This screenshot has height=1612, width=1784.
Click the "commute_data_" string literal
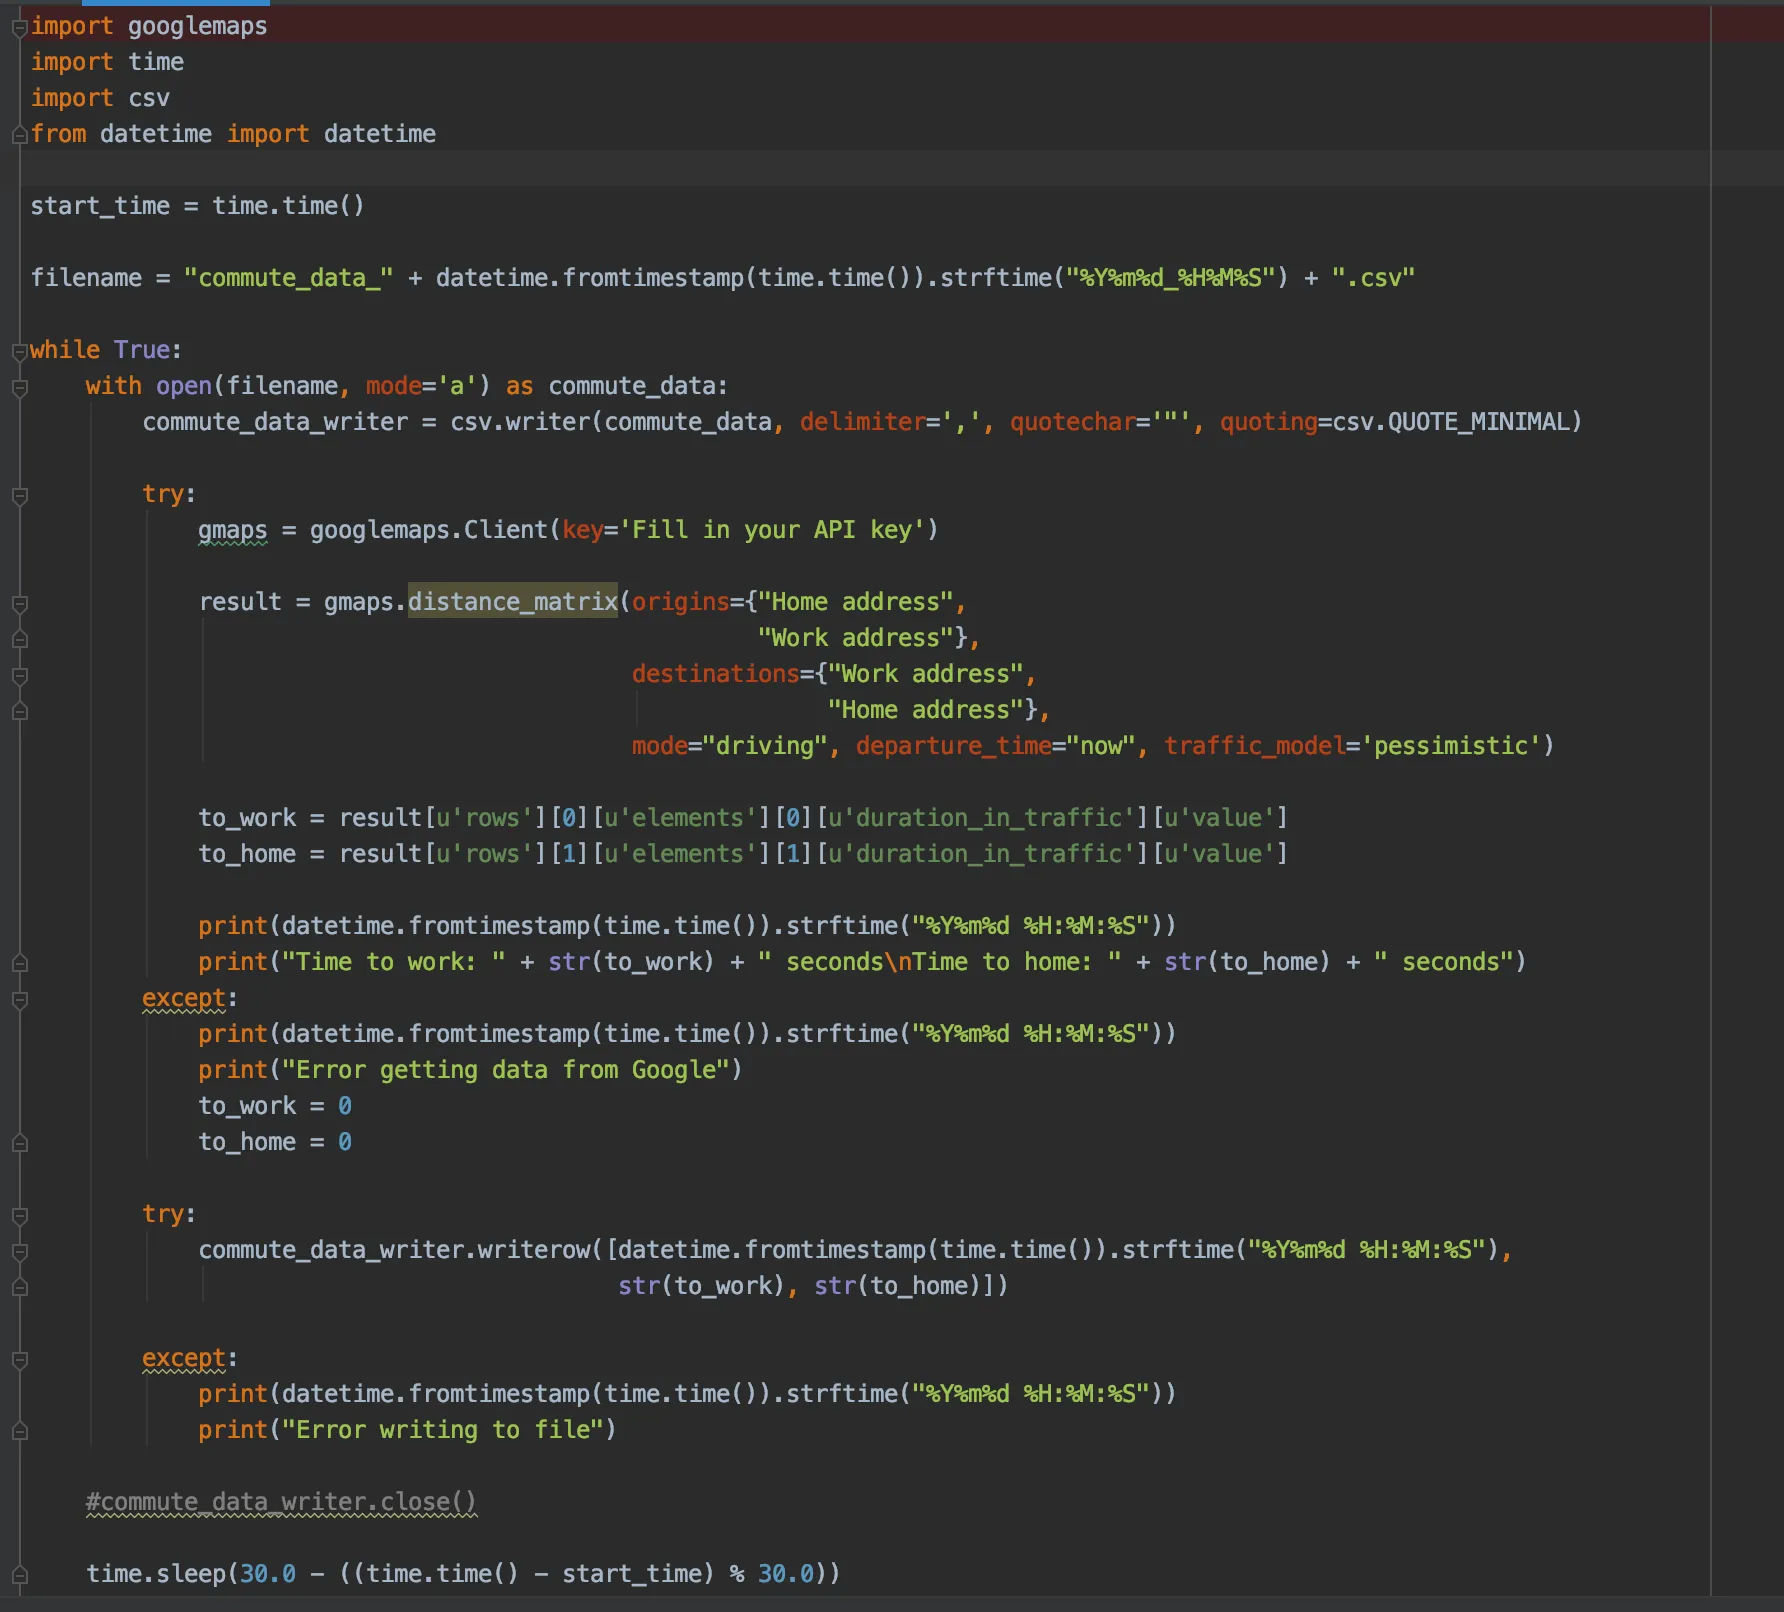click(x=288, y=278)
